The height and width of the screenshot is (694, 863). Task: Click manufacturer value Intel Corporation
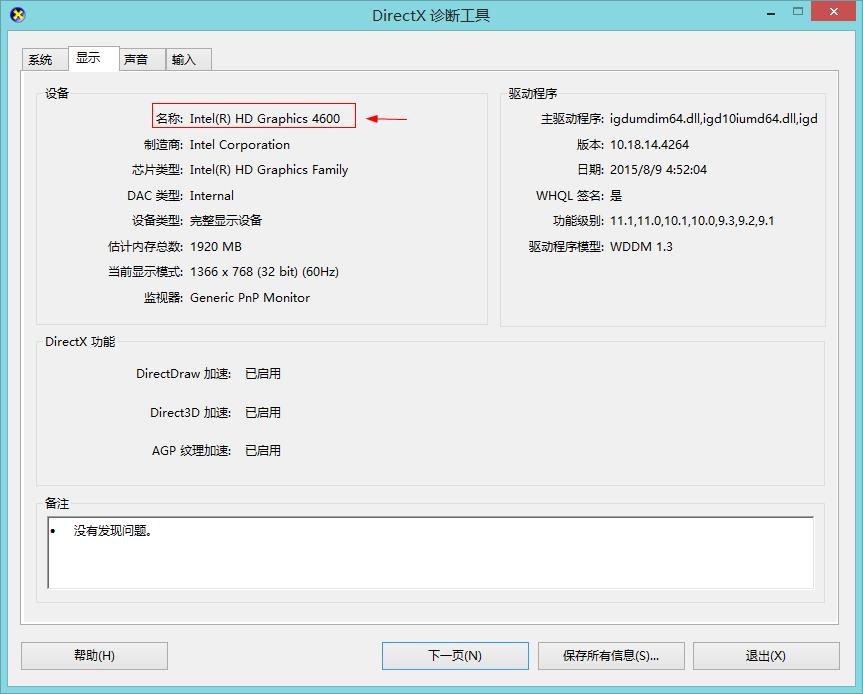tap(239, 145)
